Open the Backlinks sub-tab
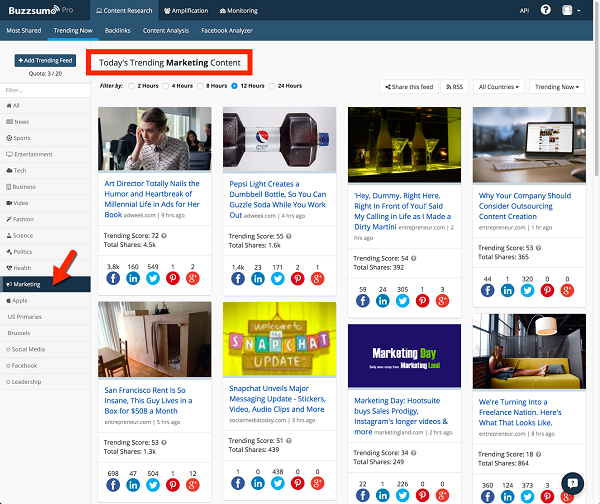This screenshot has width=600, height=504. point(117,30)
